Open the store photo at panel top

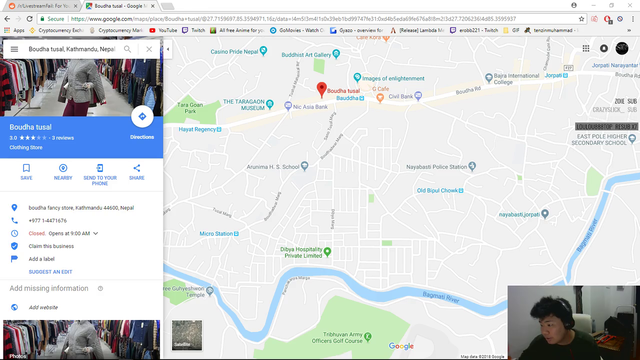[x=82, y=88]
